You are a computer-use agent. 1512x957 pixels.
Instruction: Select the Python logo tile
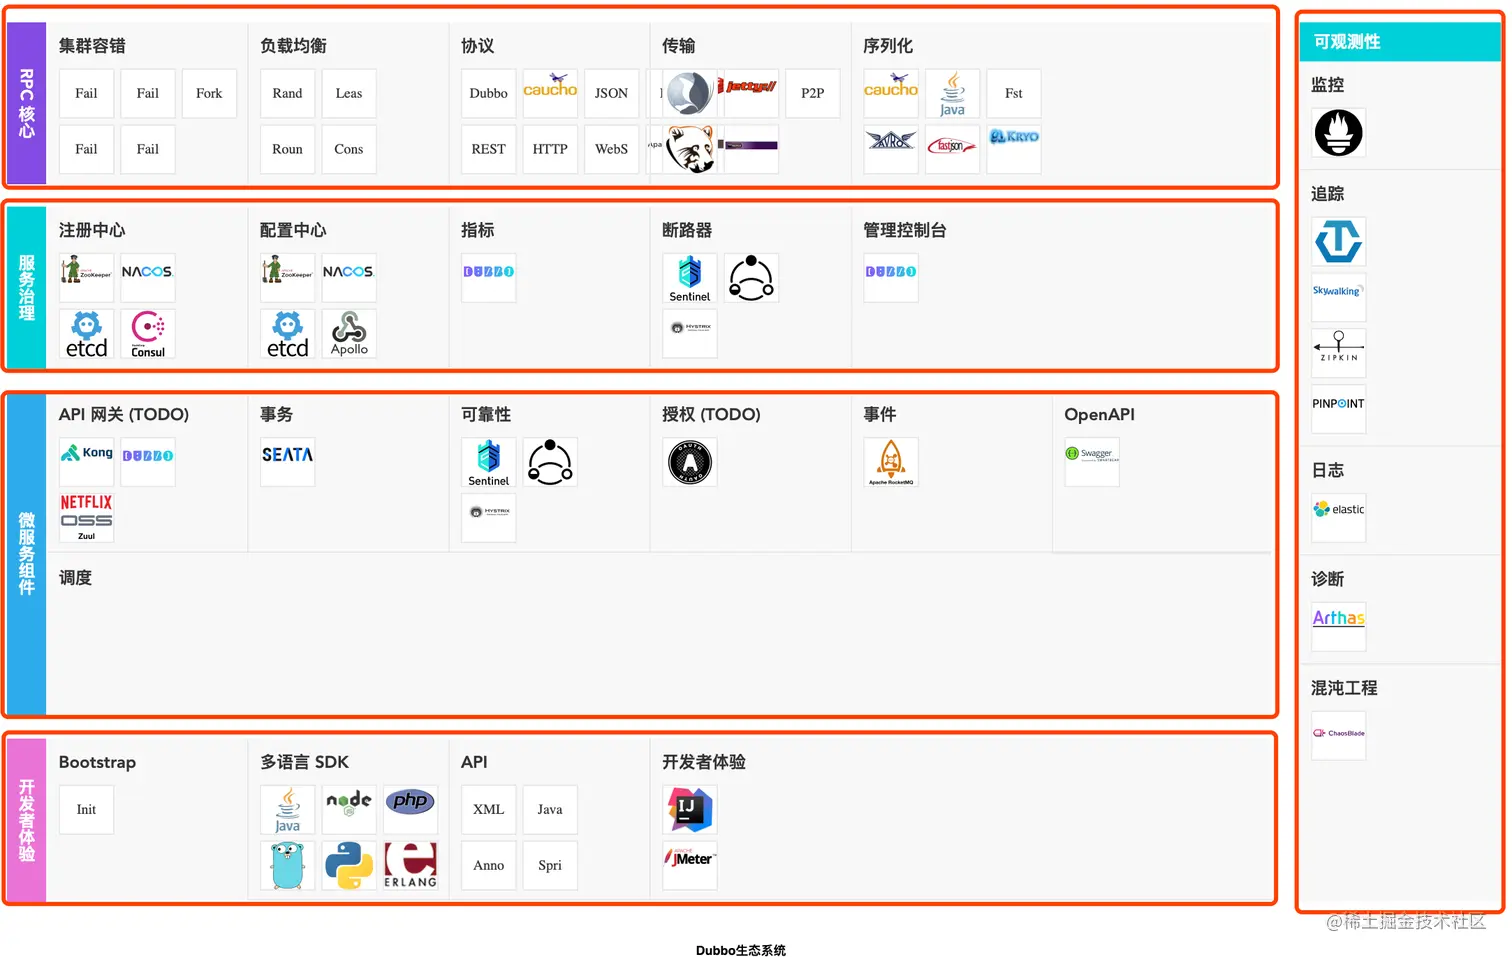tap(349, 866)
